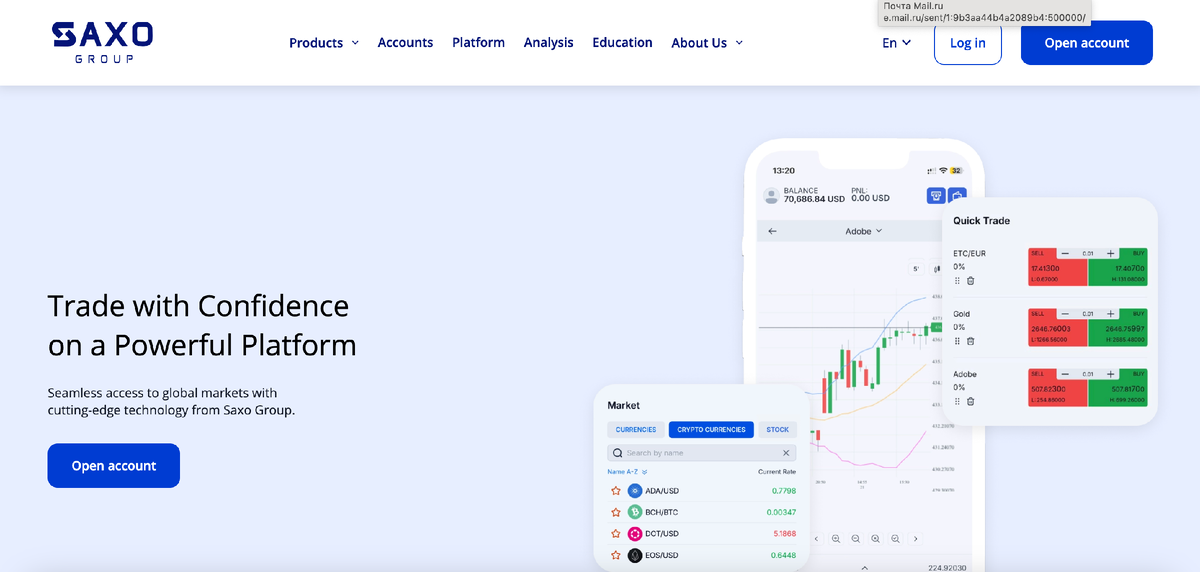Click the zoom-in magnifier nearest the left chart arrow

click(836, 538)
